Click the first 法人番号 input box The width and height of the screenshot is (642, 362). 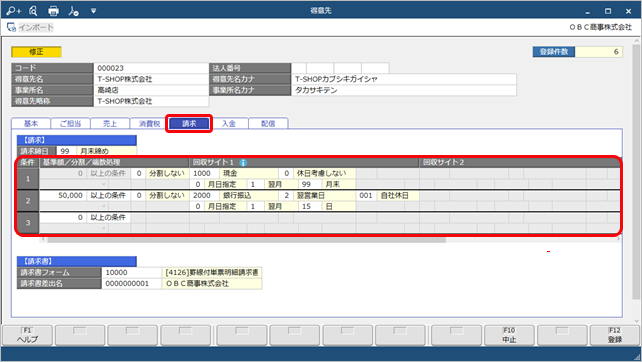pos(299,68)
